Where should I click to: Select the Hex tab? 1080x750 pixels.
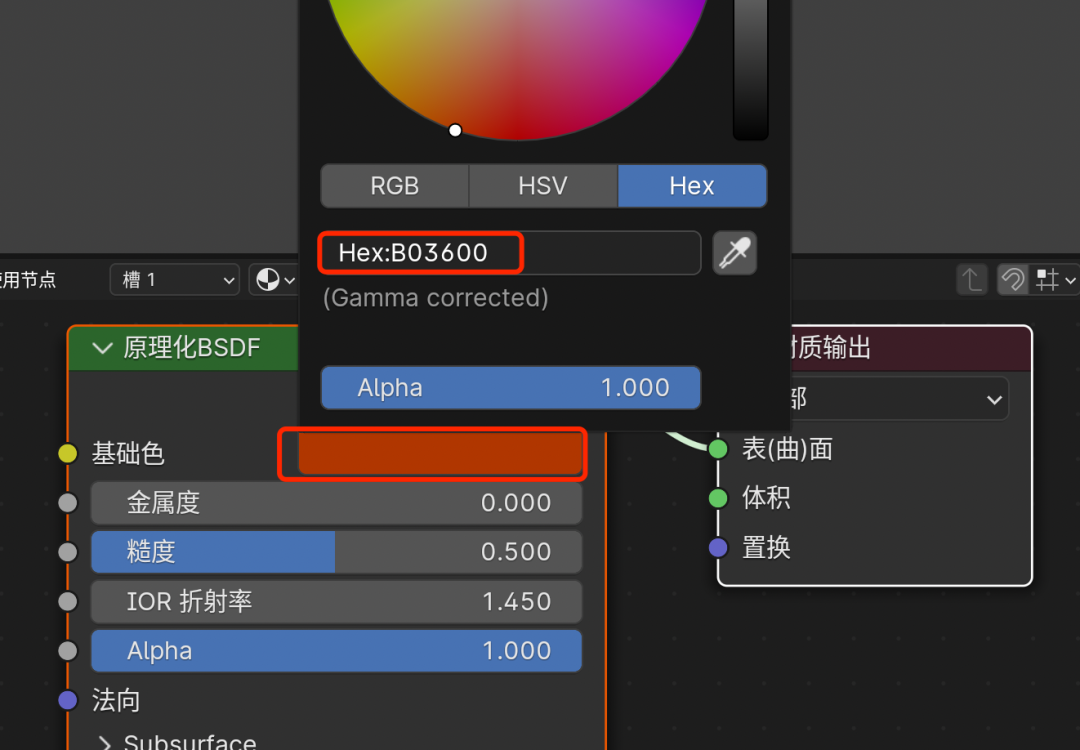692,186
